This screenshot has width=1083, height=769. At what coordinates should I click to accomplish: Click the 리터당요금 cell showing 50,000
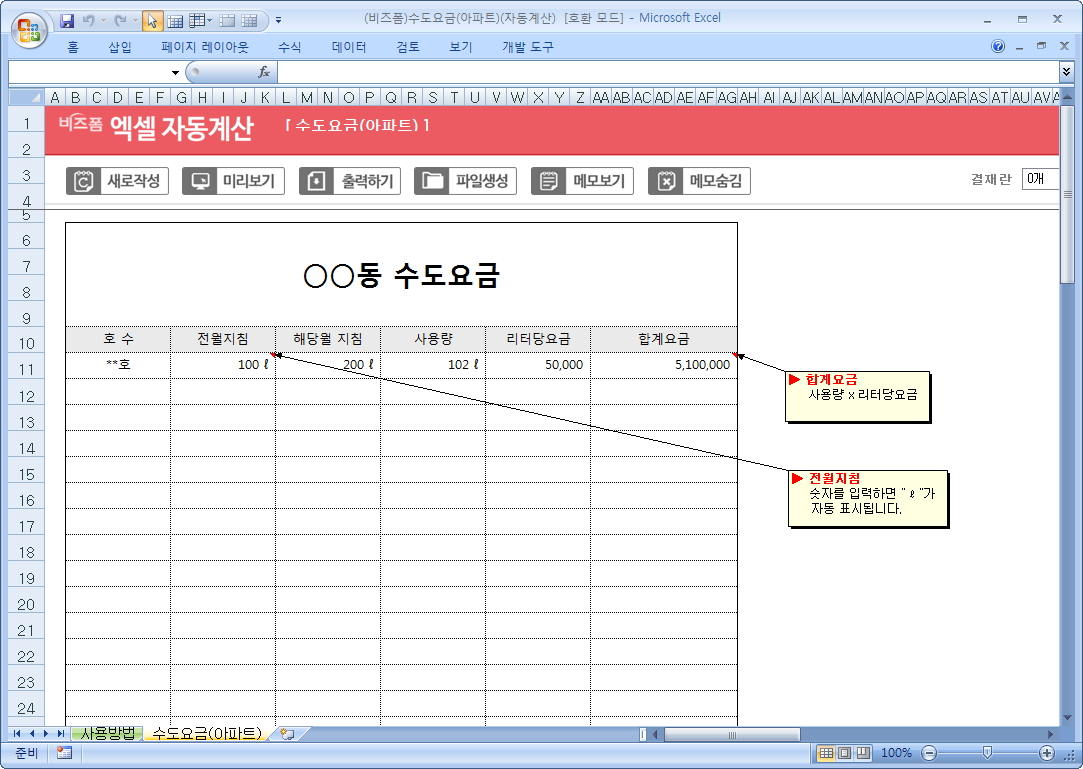click(x=537, y=365)
